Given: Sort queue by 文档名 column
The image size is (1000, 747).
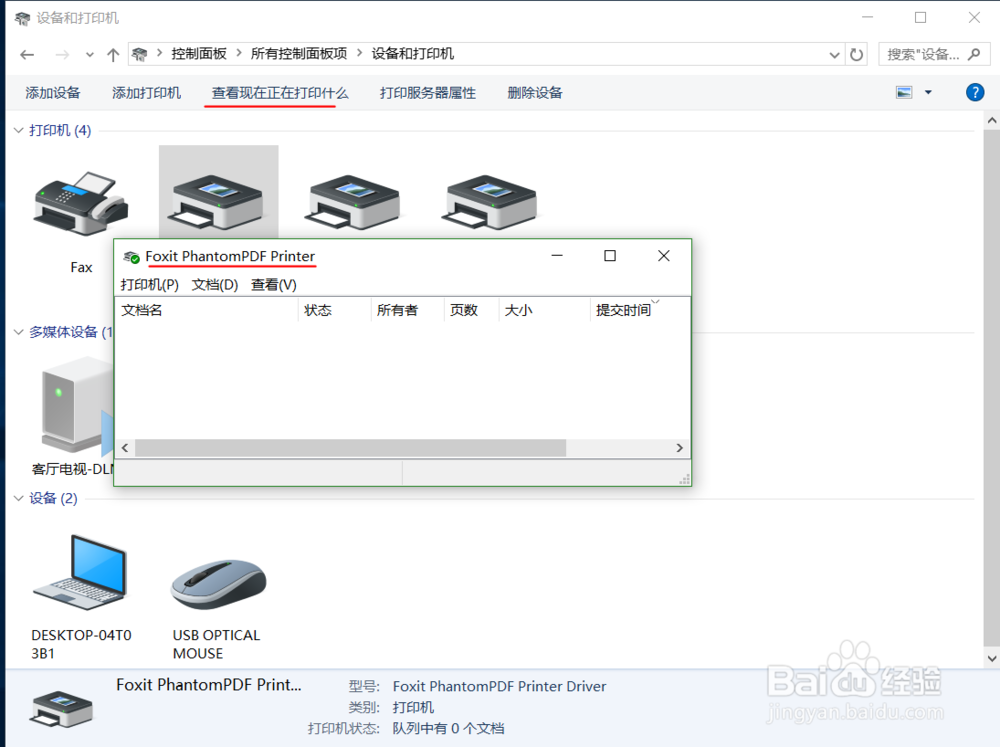Looking at the screenshot, I should click(x=207, y=310).
